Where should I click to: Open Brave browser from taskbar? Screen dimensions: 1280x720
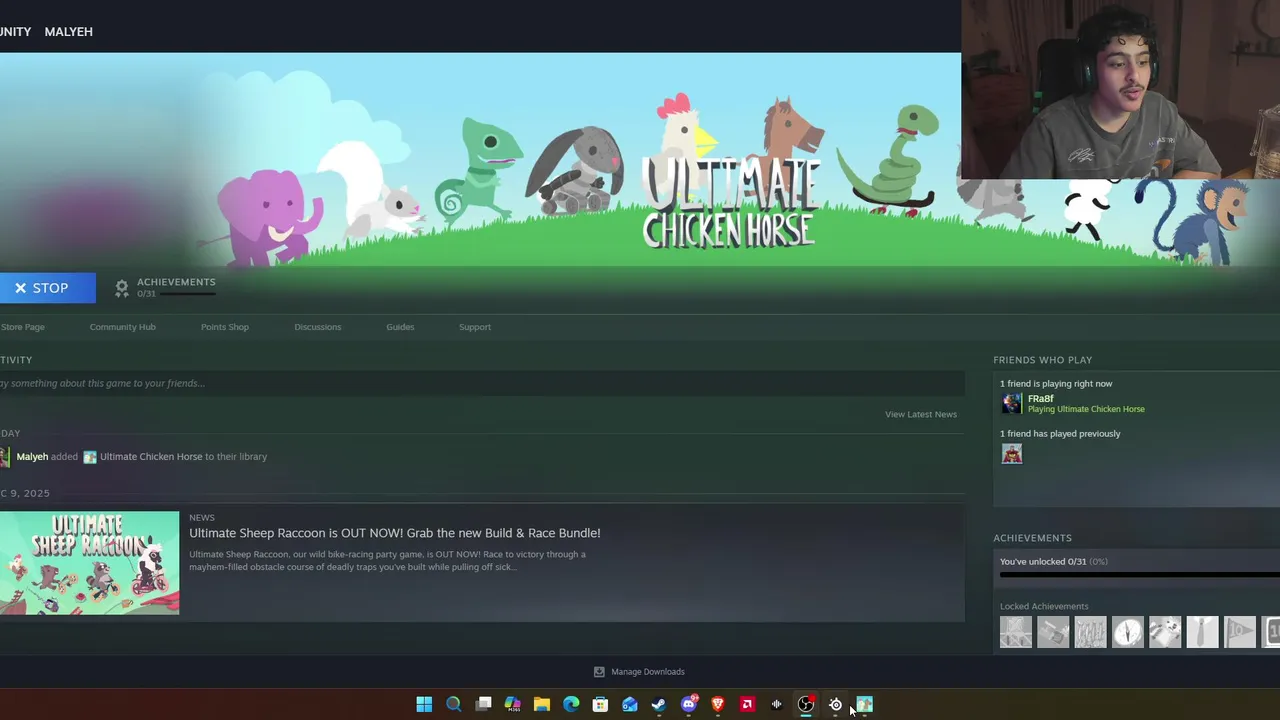click(x=718, y=705)
